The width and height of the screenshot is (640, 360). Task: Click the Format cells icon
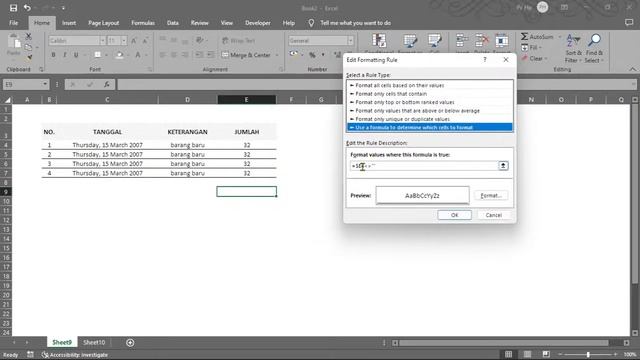point(502,41)
